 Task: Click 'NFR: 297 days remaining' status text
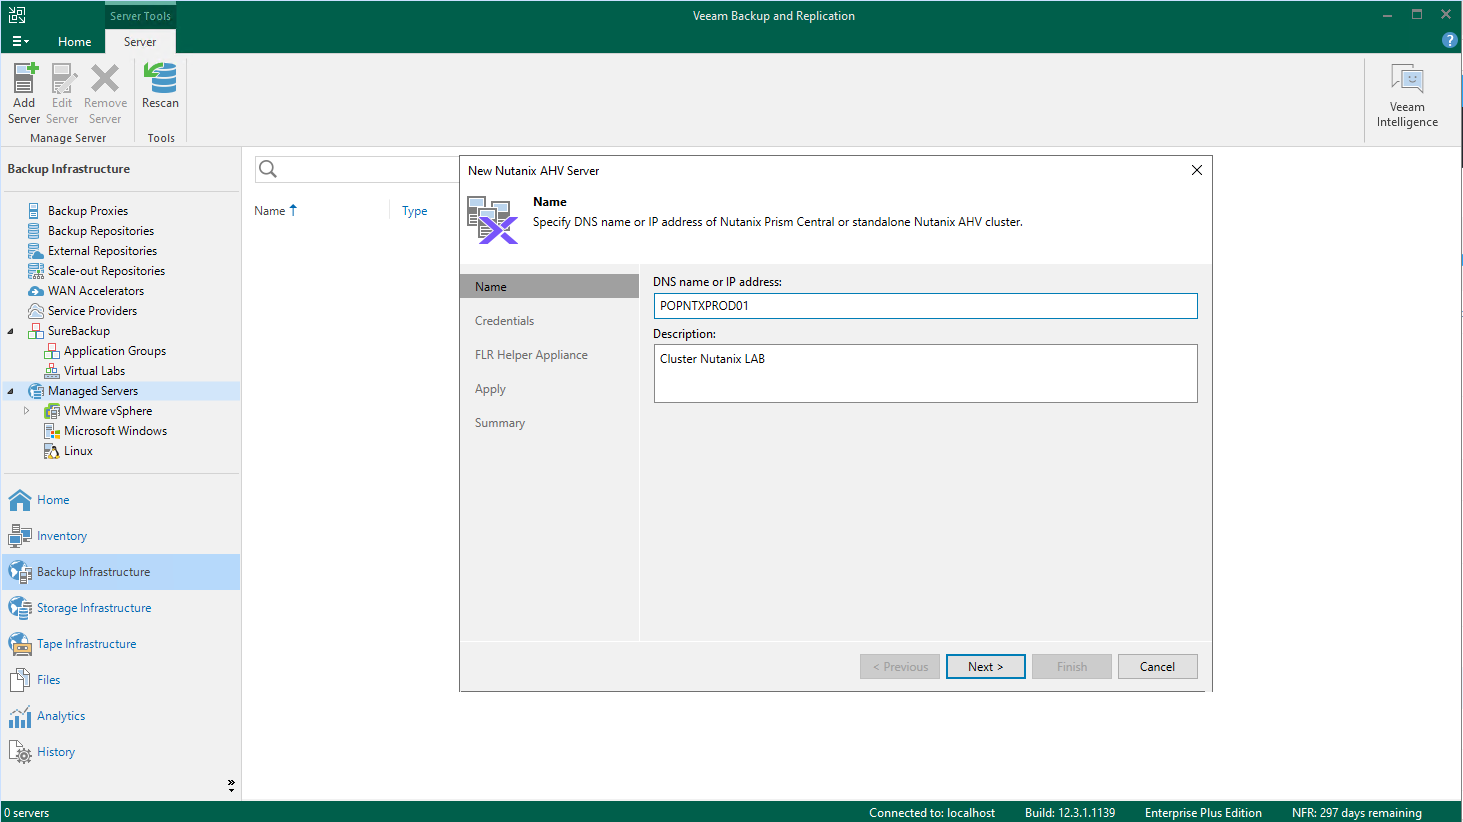(x=1356, y=813)
